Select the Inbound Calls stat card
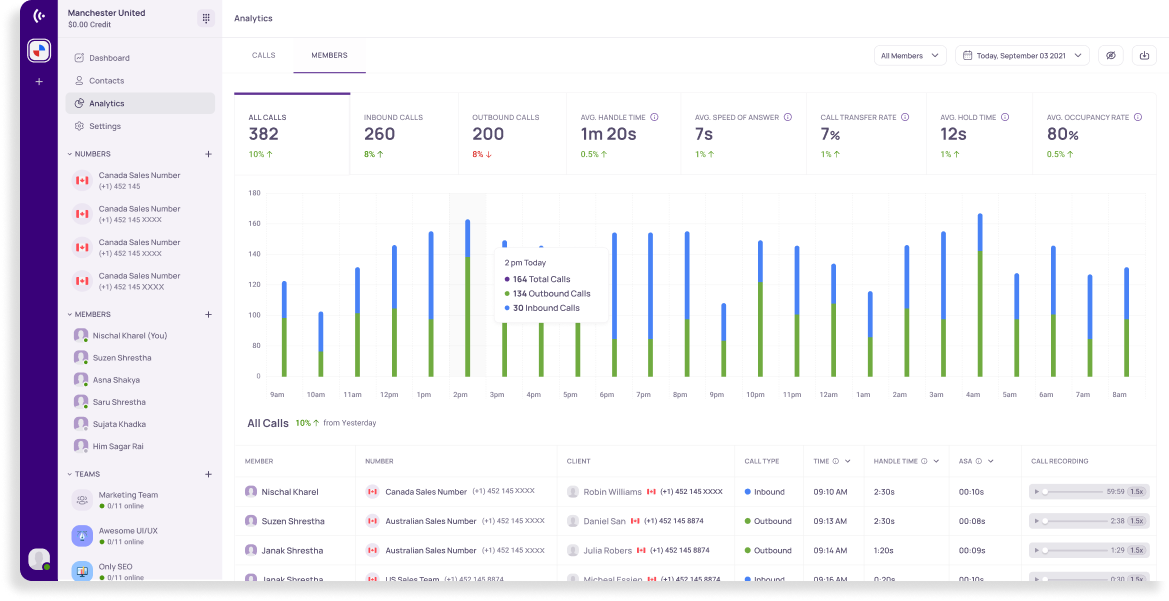Screen dimensions: 1169x601 pos(404,135)
